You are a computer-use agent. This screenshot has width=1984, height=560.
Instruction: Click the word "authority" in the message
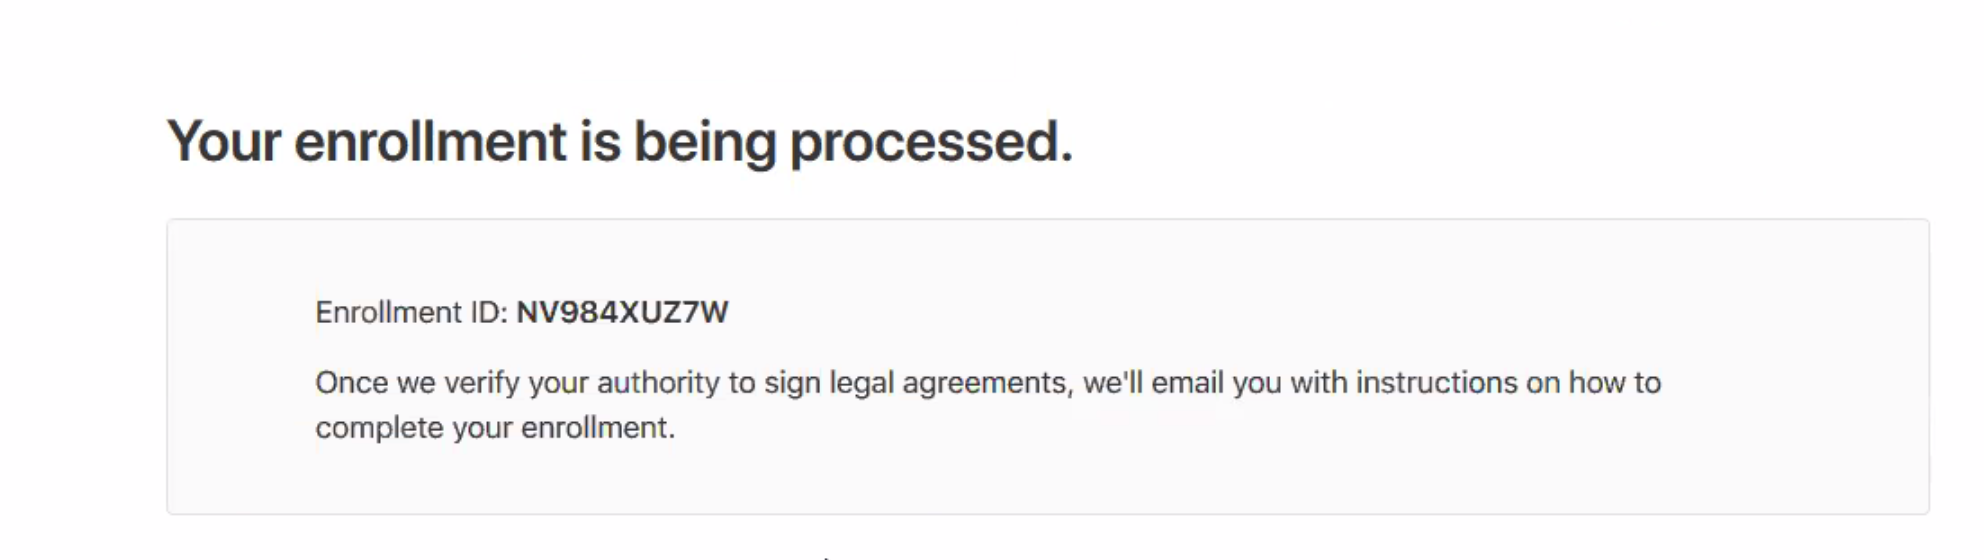pyautogui.click(x=658, y=383)
